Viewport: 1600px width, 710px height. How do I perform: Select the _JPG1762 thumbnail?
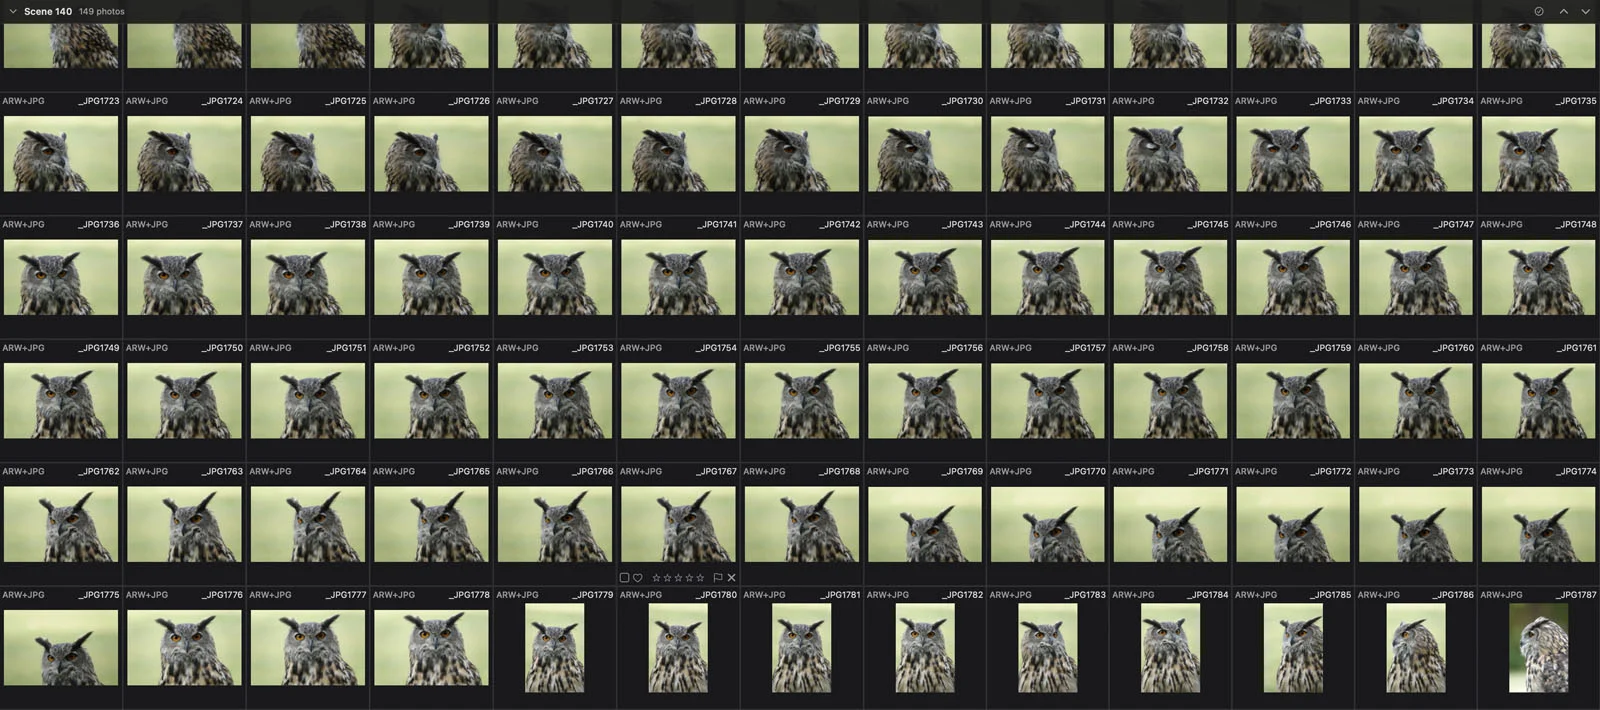61,524
